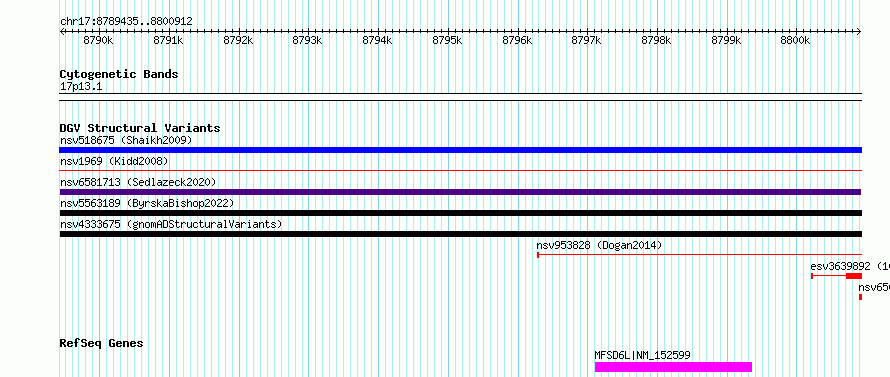Click the partially visible nsv65 label
Image resolution: width=890 pixels, height=377 pixels.
tap(874, 287)
